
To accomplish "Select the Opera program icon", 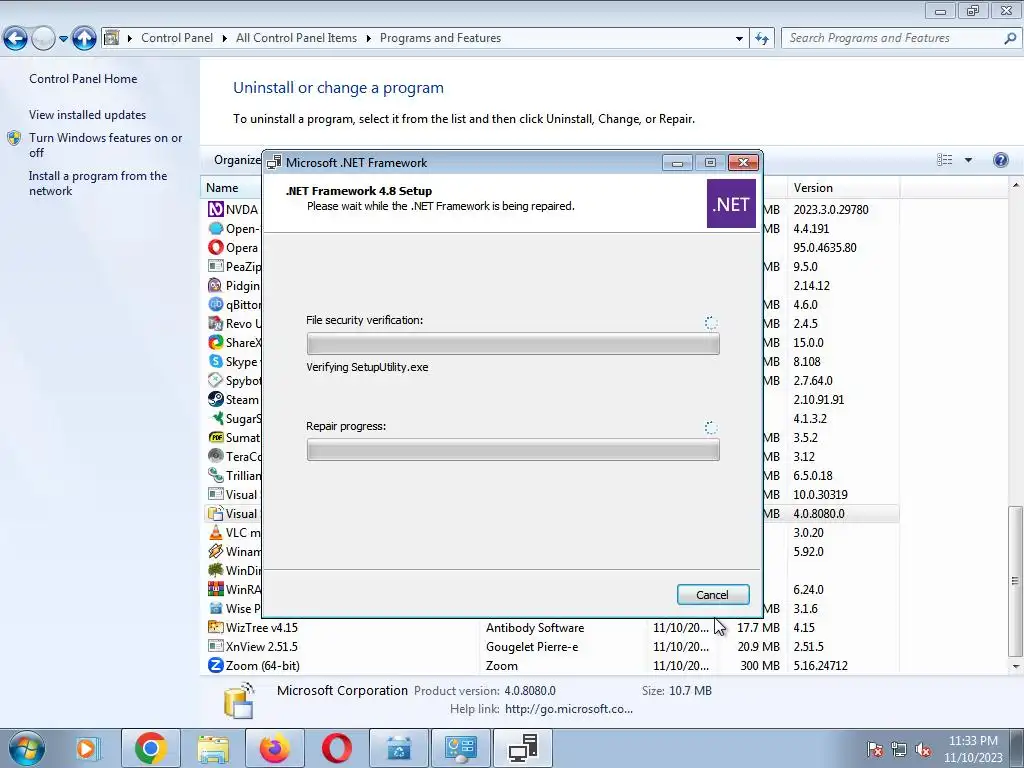I will (x=216, y=248).
